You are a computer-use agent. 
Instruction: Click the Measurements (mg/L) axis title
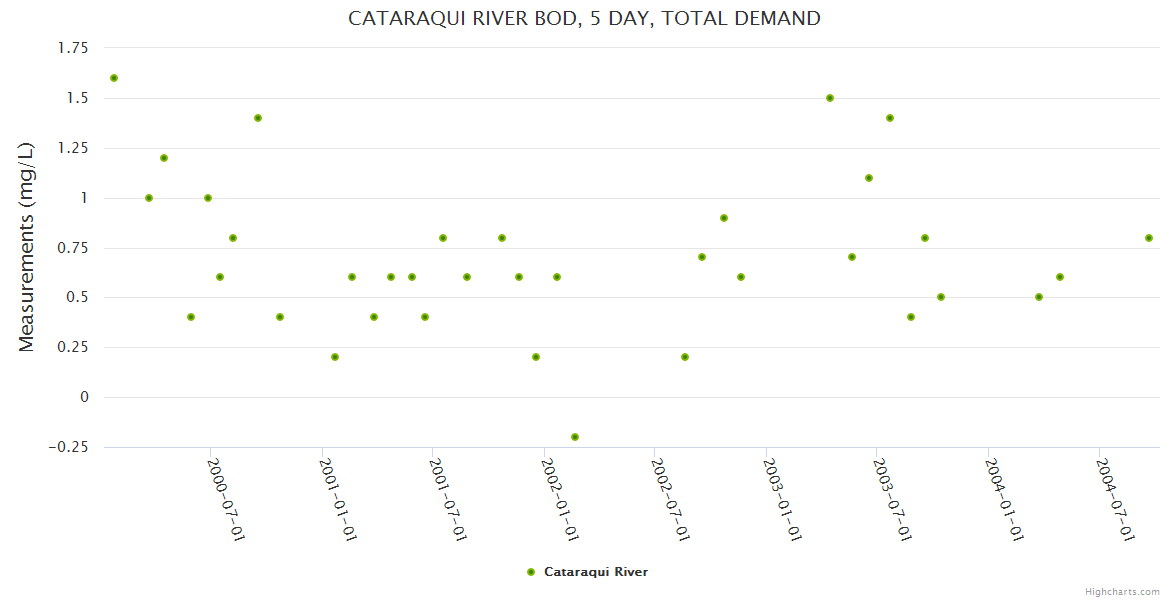(x=27, y=247)
